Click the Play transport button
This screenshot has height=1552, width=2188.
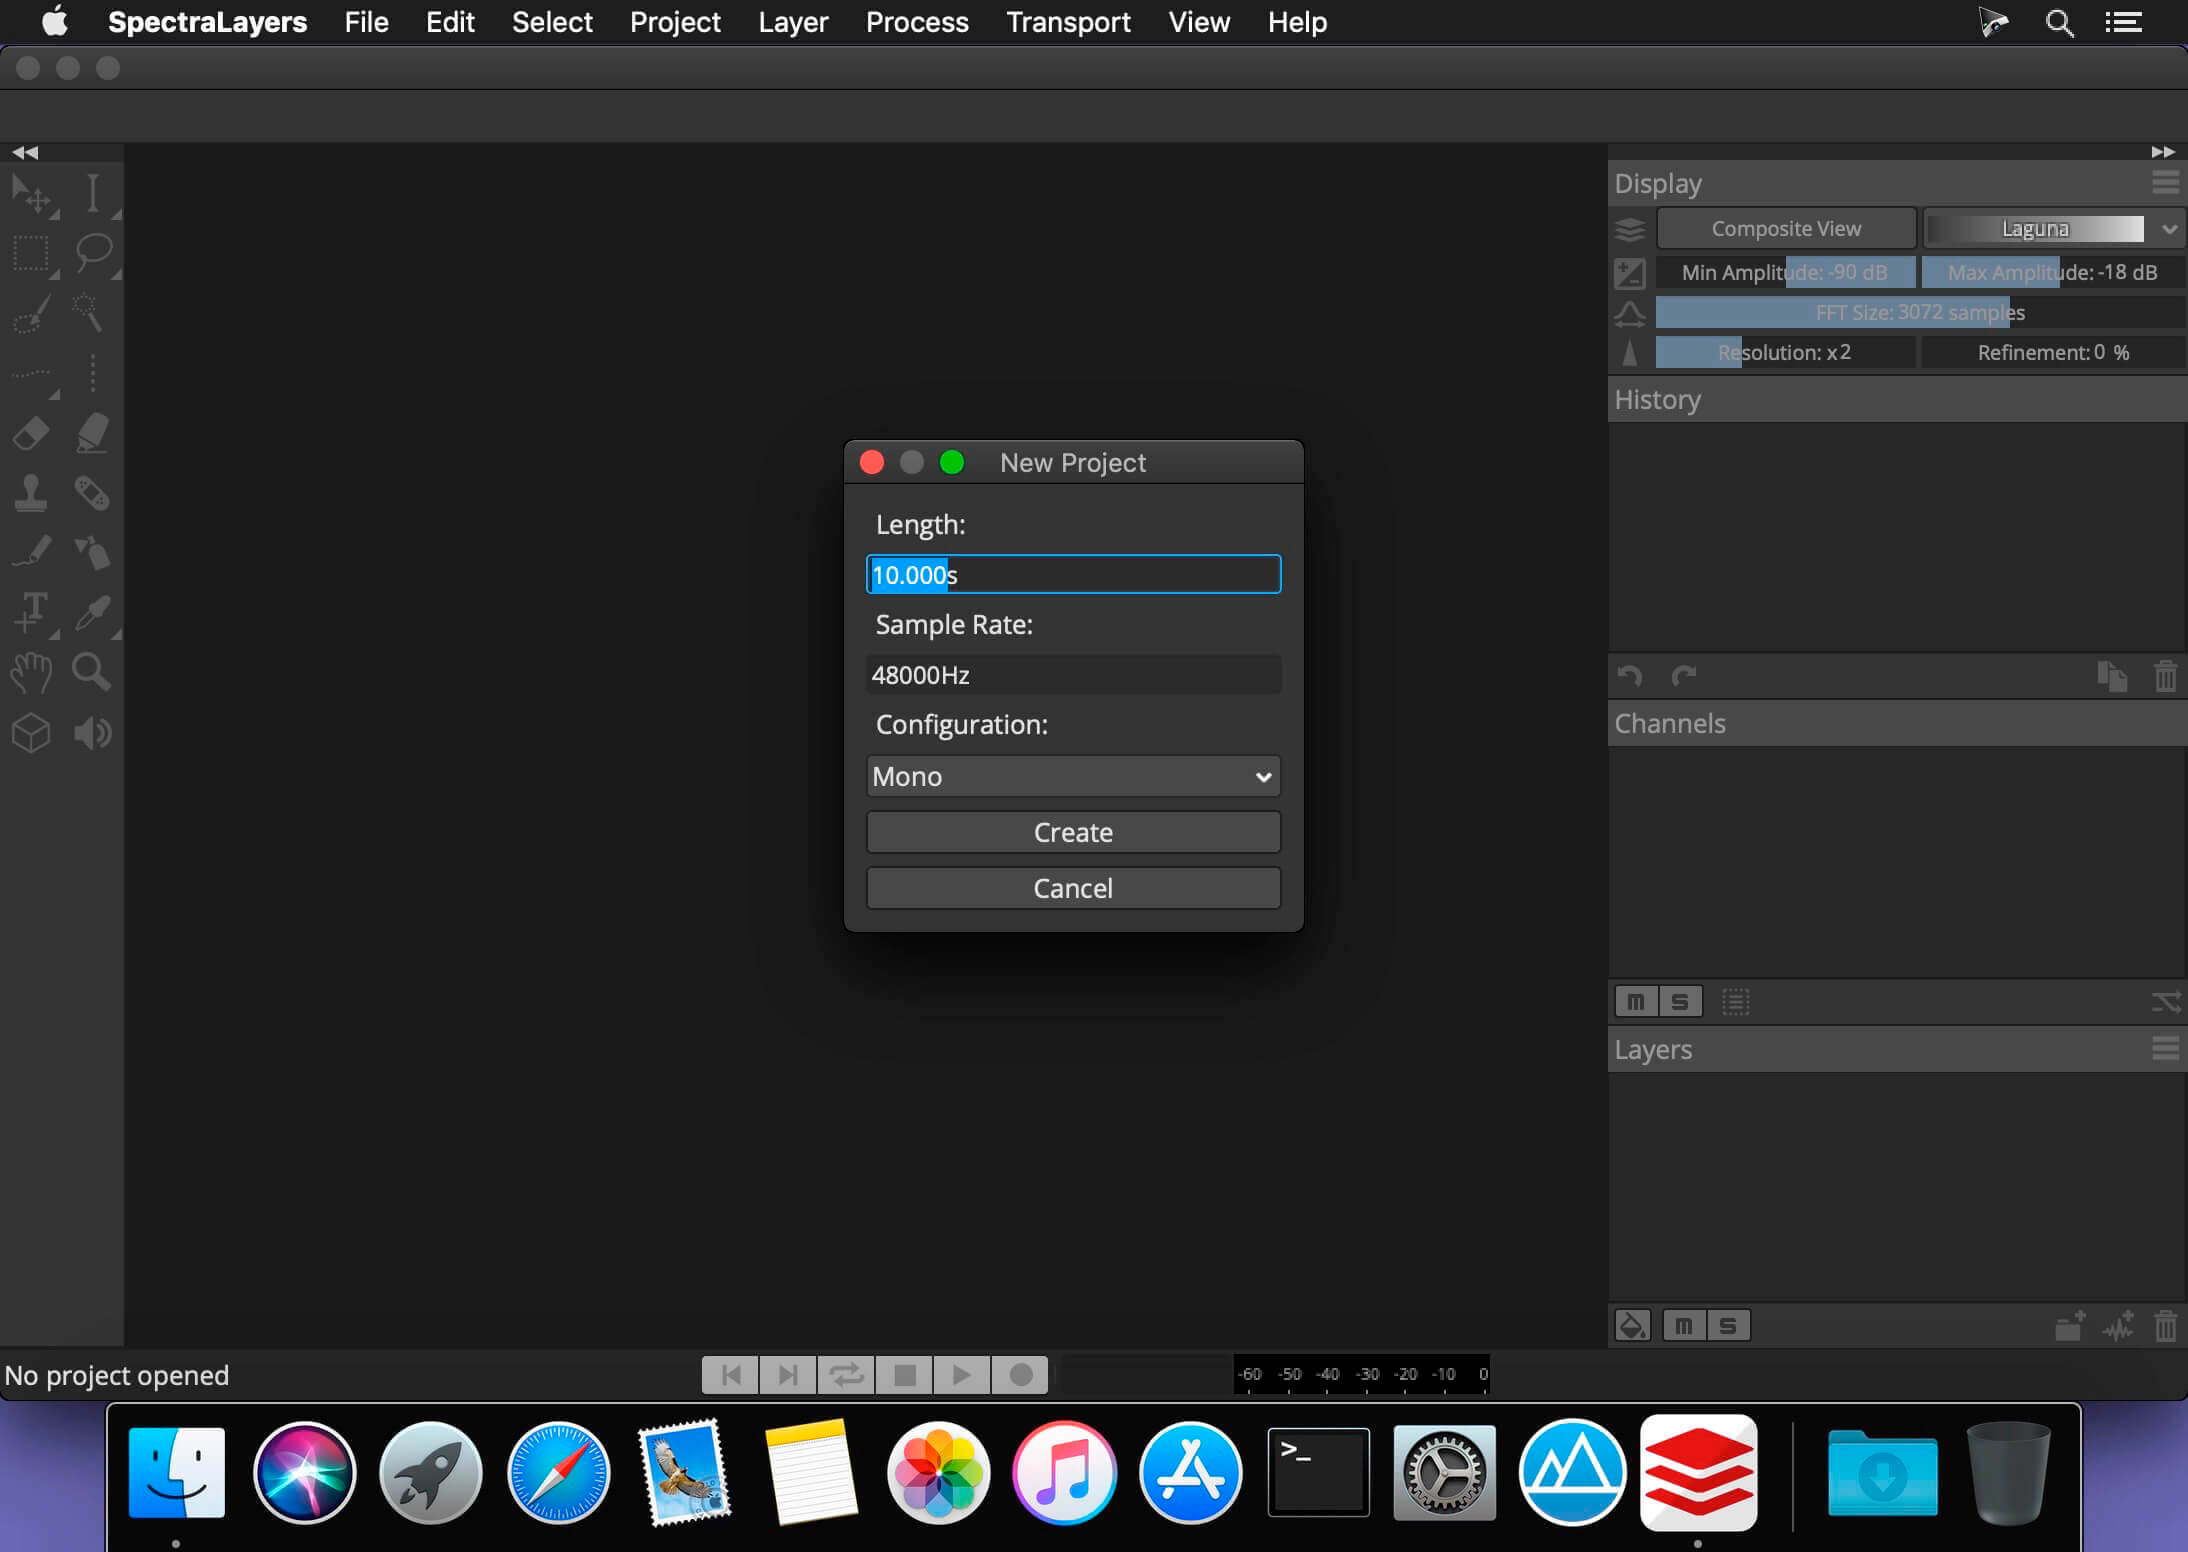(962, 1375)
